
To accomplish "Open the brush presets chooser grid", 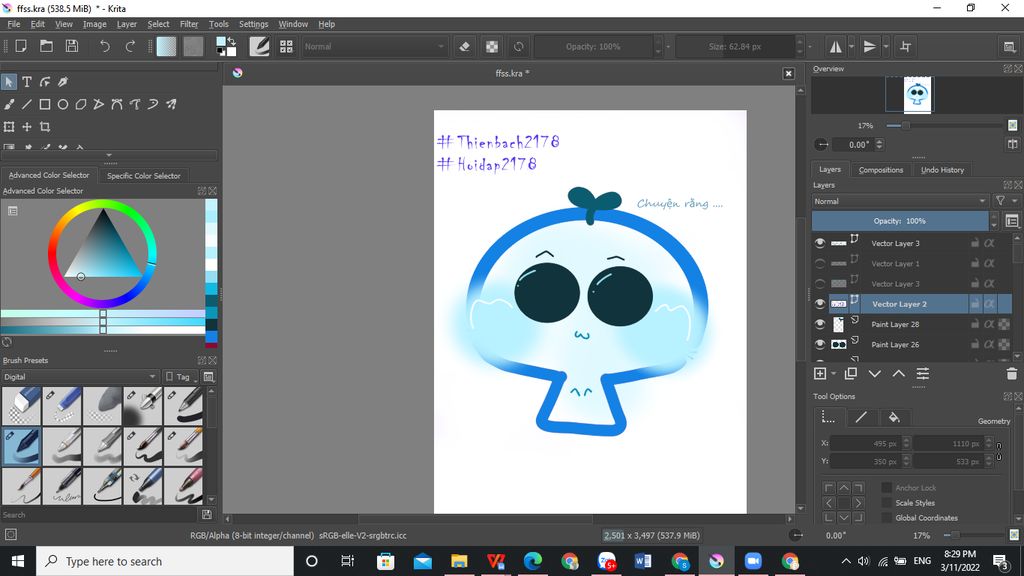I will (286, 46).
